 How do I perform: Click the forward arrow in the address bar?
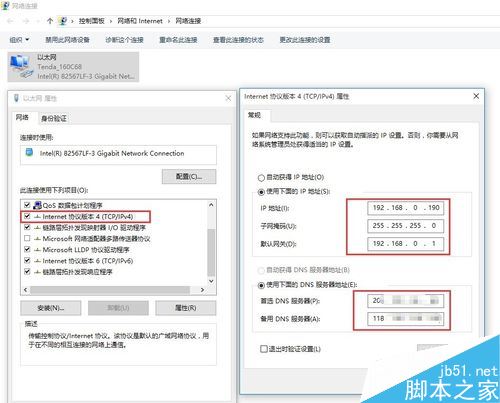point(26,21)
